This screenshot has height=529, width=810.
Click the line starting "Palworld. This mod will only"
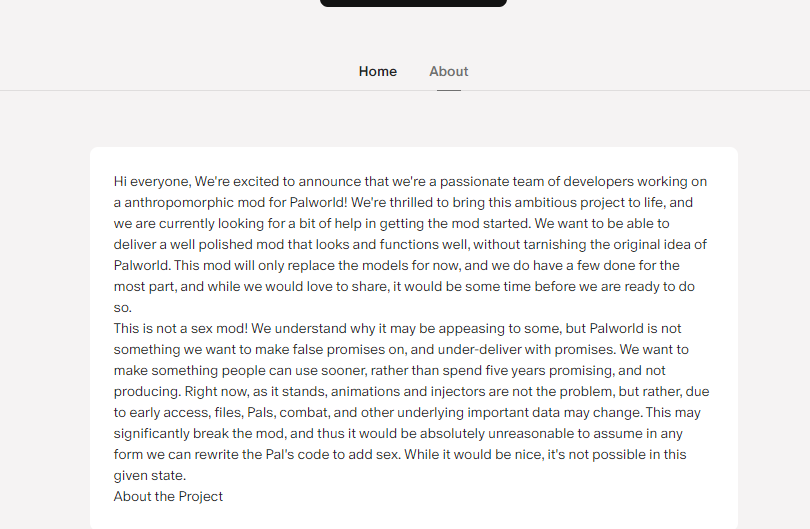click(x=397, y=266)
